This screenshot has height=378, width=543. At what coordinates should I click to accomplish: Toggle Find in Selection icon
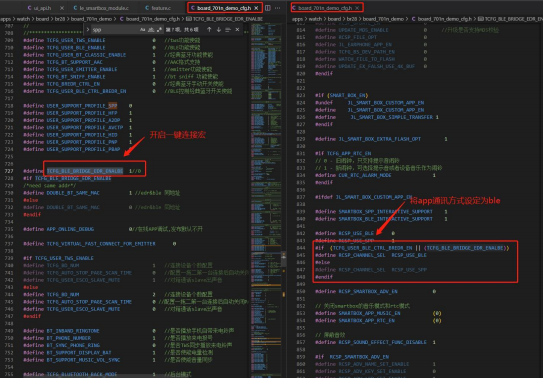pyautogui.click(x=228, y=30)
